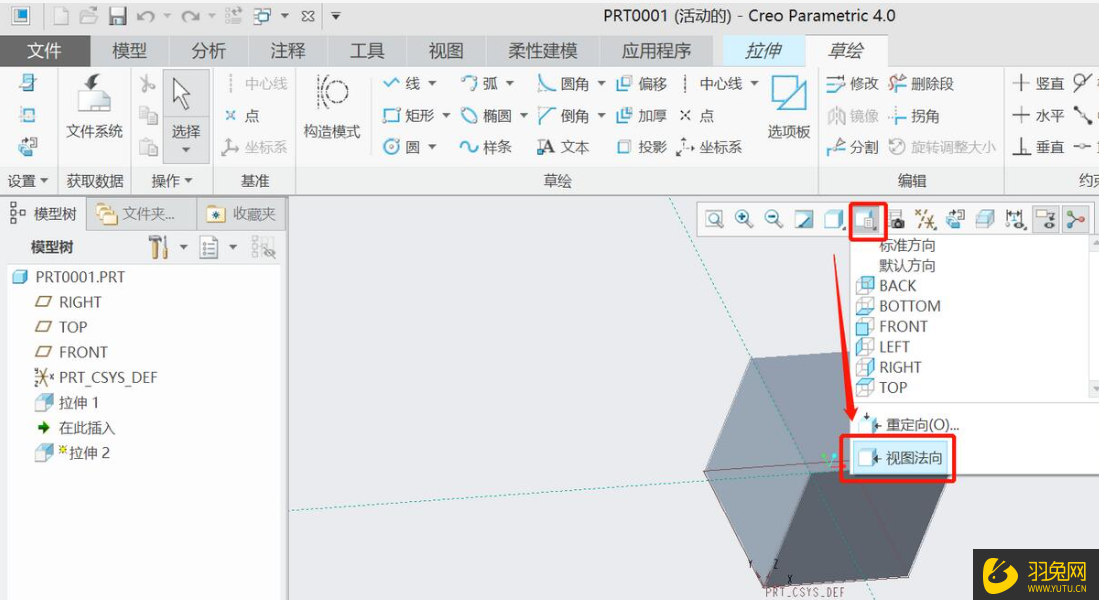This screenshot has width=1099, height=600.
Task: Expand the Fillet (圆角) dropdown arrow
Action: 601,83
